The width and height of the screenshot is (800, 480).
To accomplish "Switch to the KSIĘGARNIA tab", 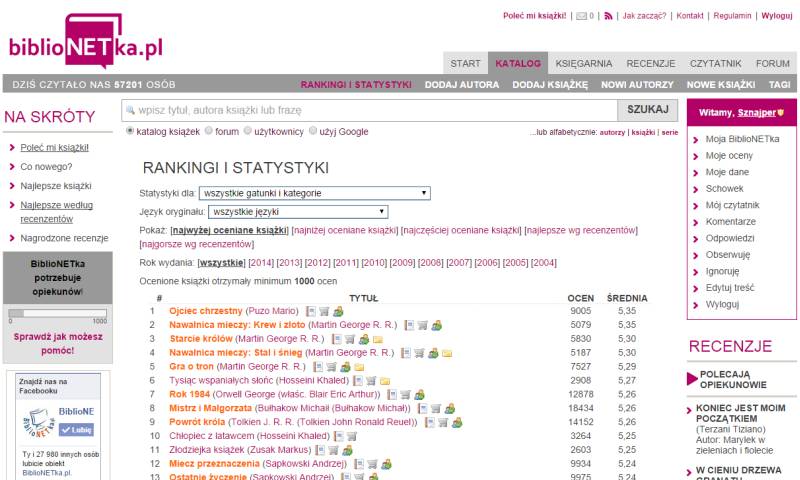I will tap(584, 63).
